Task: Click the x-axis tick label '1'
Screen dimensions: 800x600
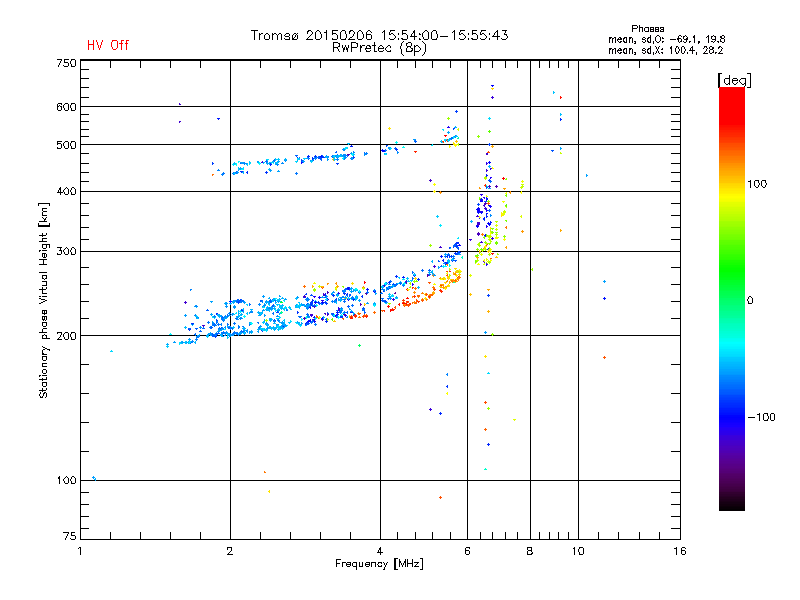Action: (x=80, y=551)
